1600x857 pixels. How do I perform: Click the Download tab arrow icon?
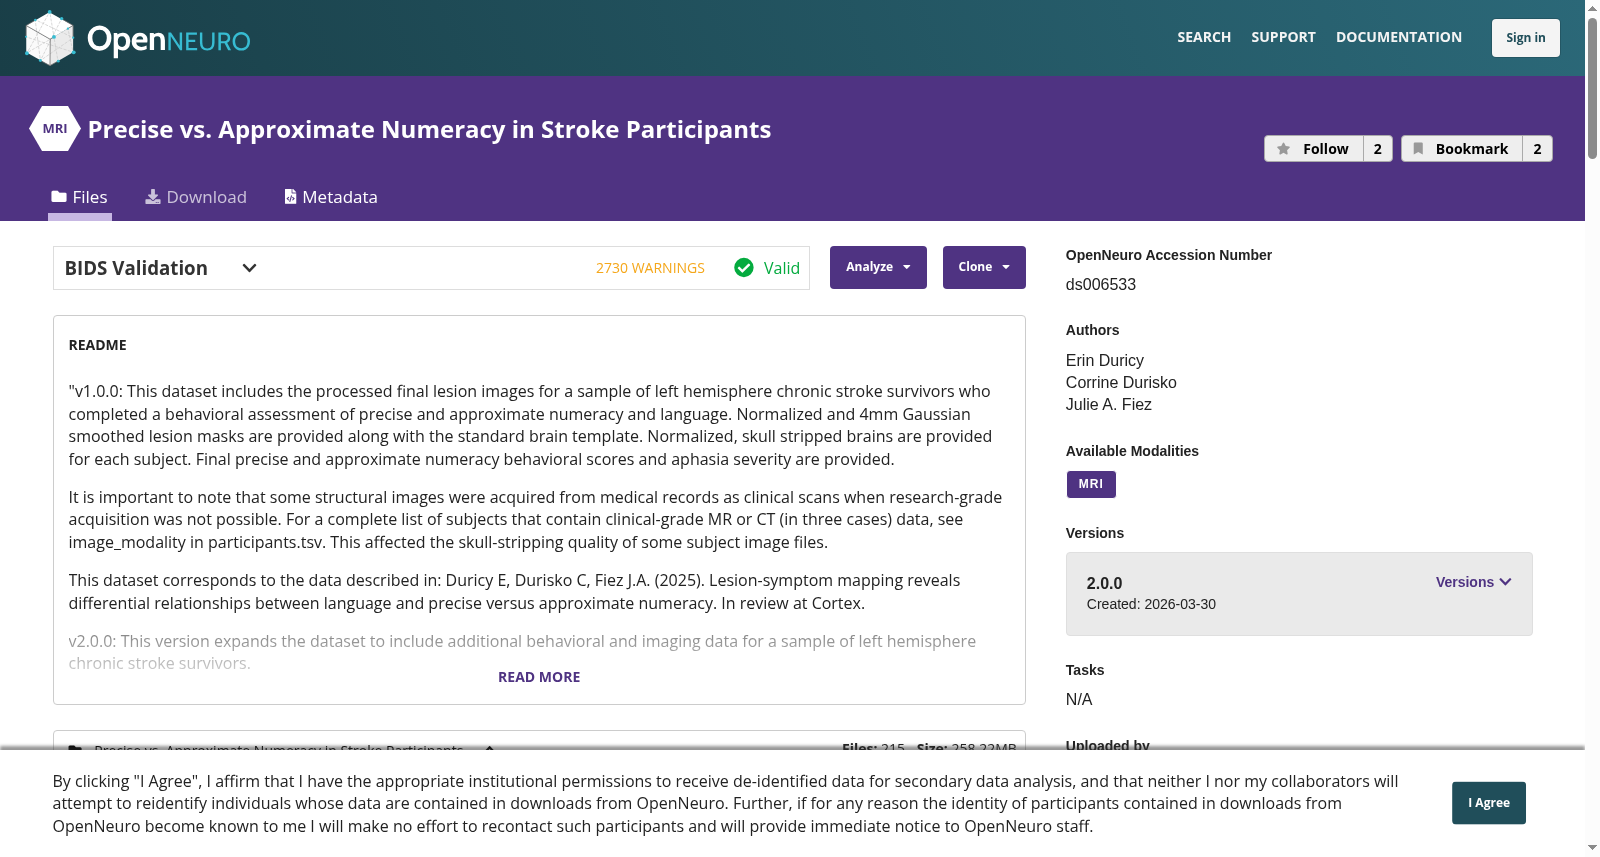pos(153,197)
